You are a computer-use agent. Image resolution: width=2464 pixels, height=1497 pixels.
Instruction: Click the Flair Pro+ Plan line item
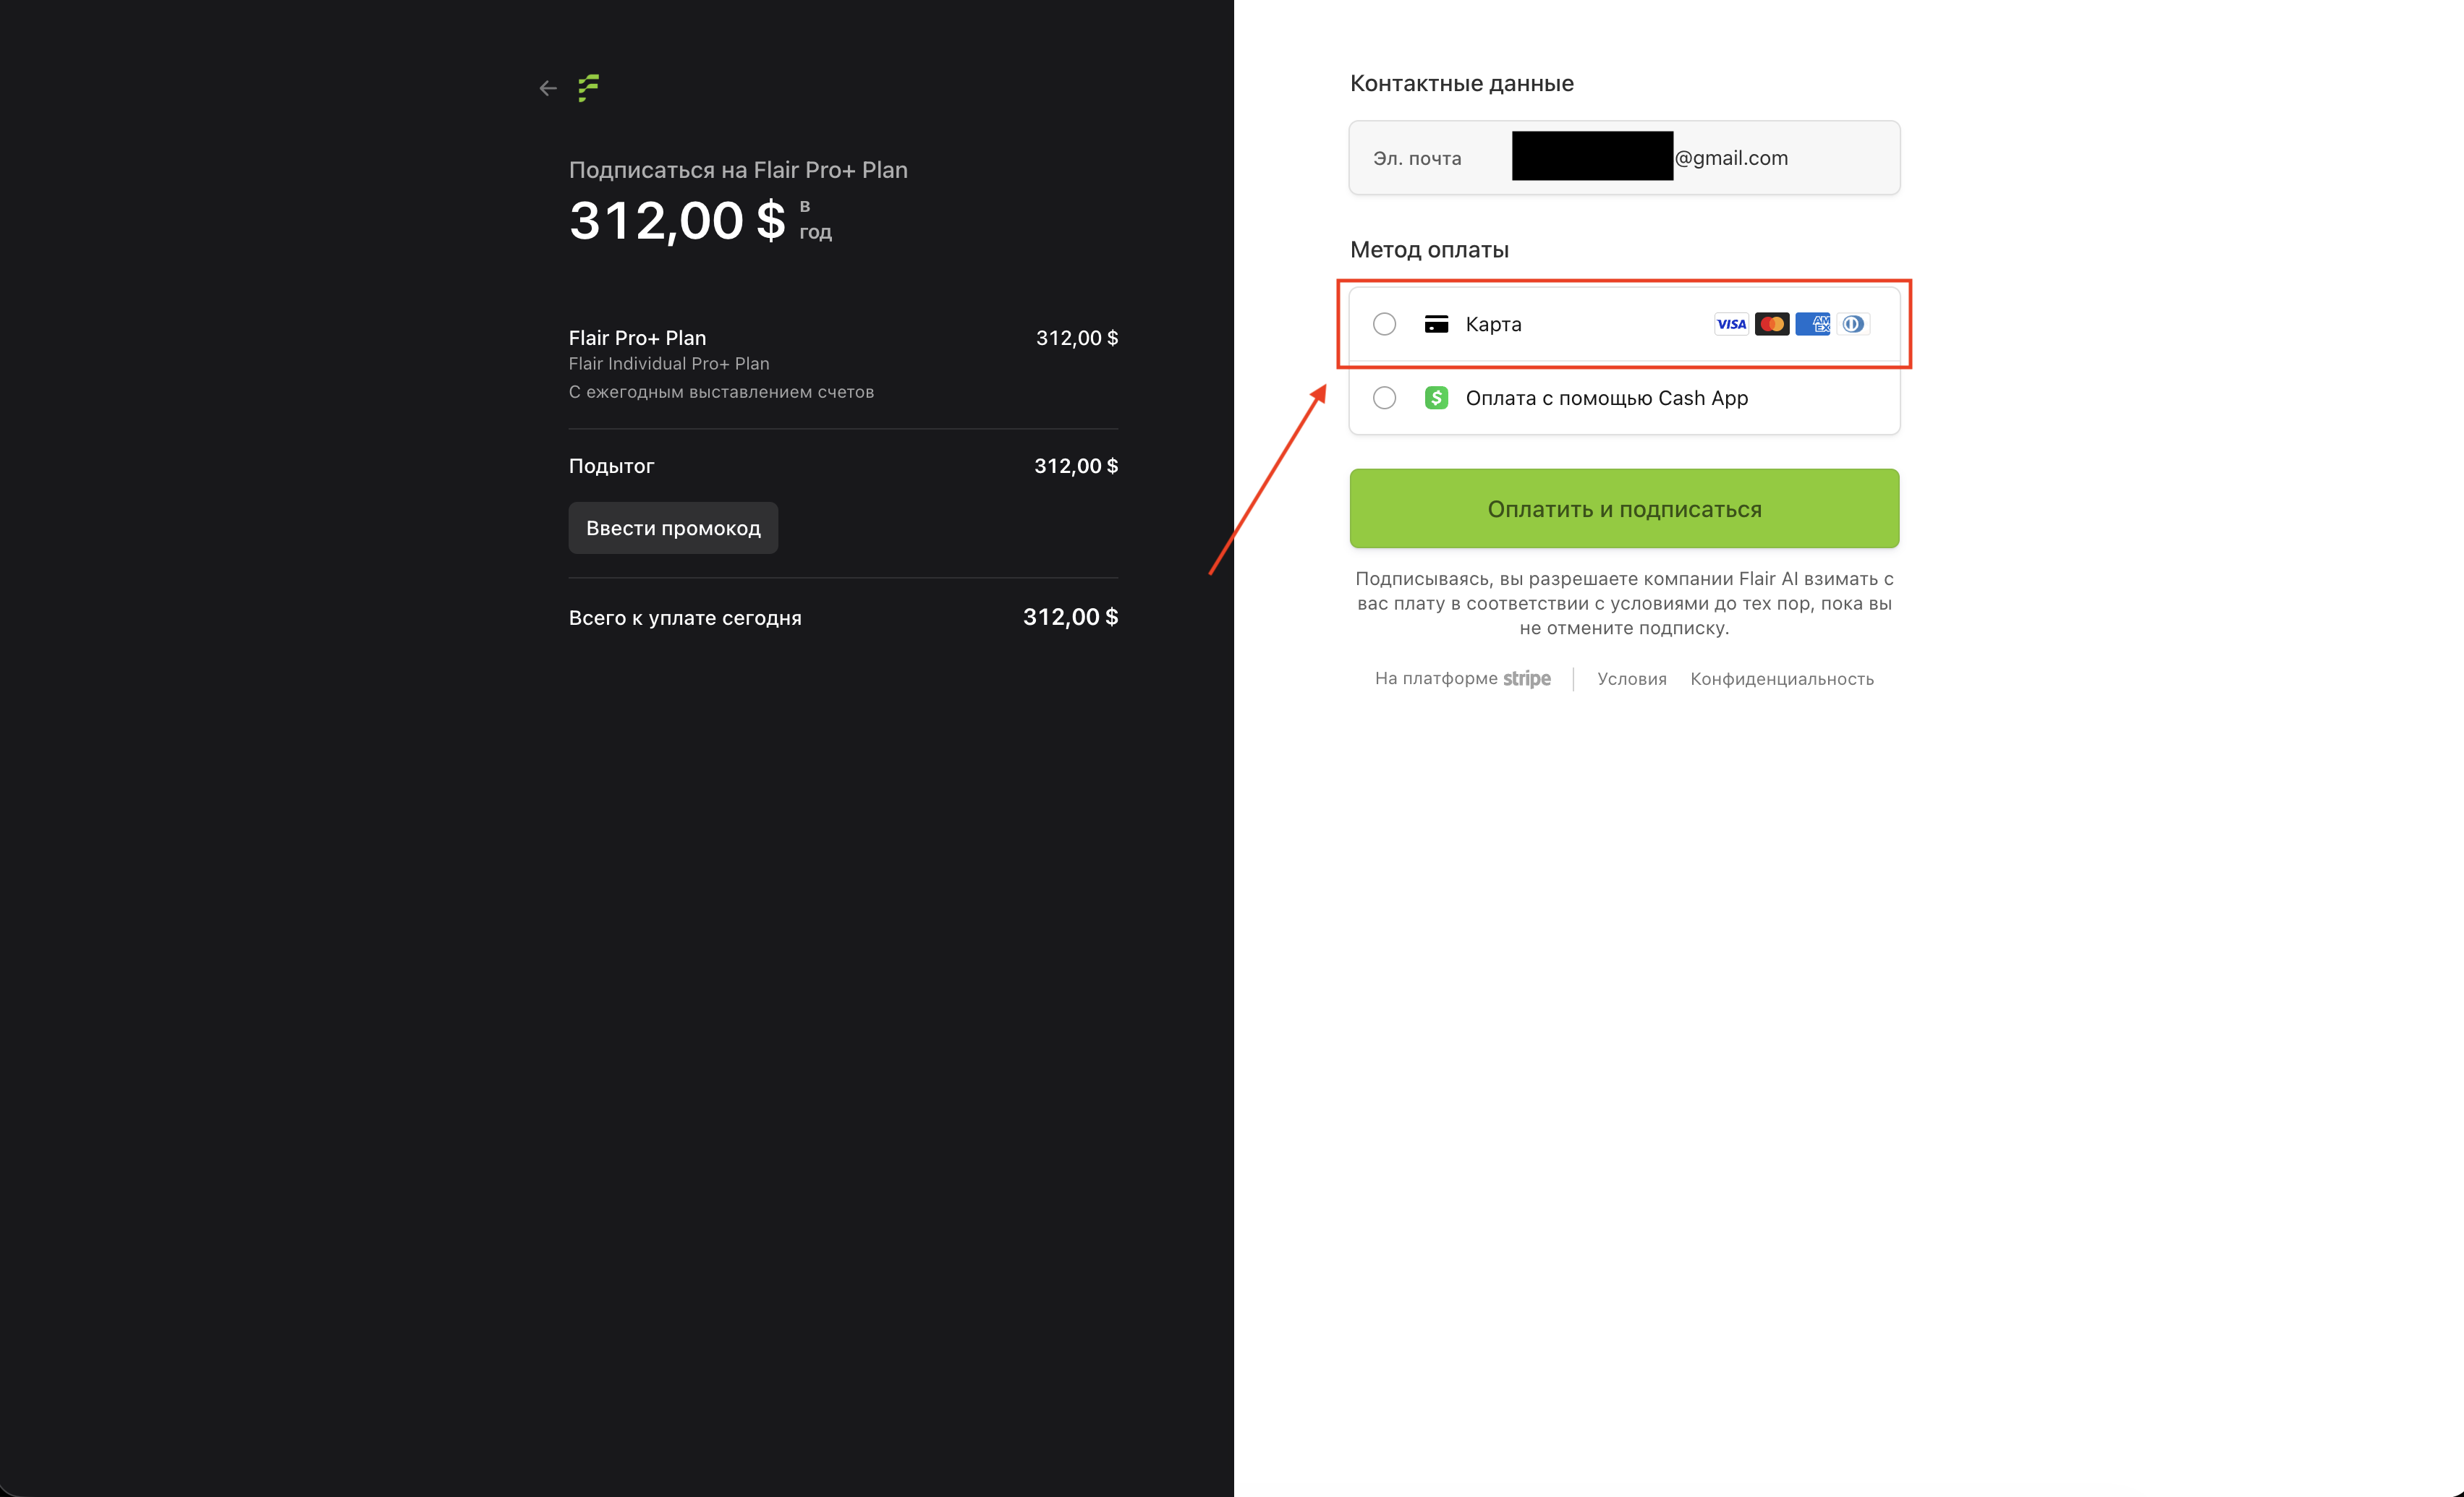(637, 338)
